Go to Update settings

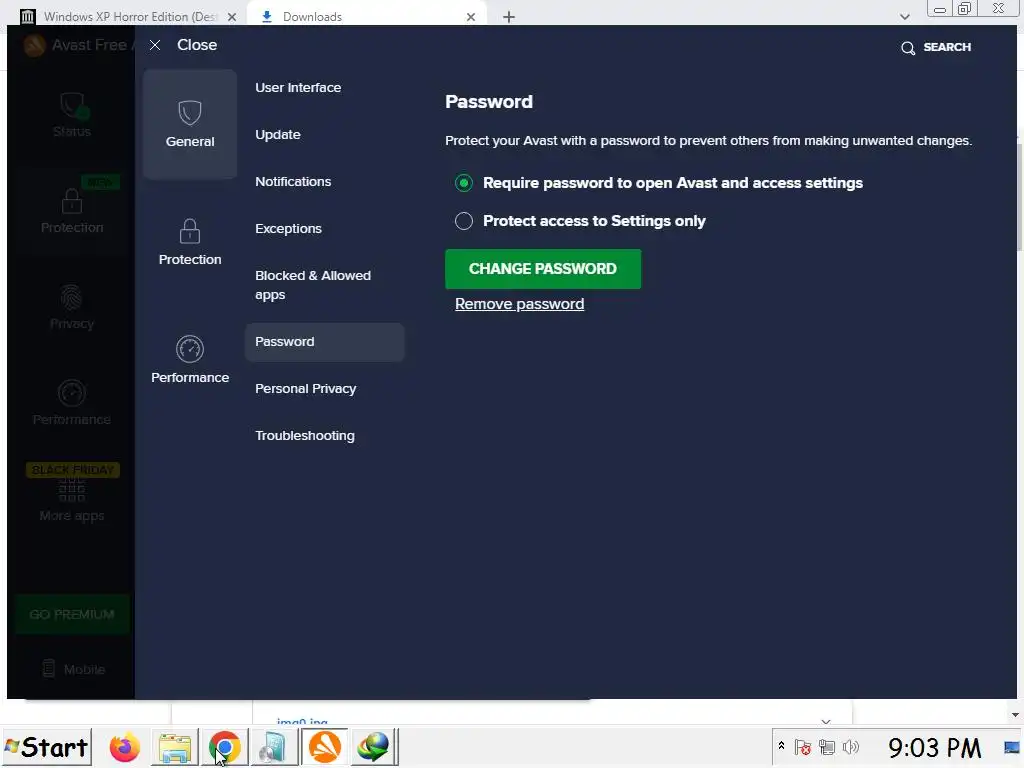278,135
